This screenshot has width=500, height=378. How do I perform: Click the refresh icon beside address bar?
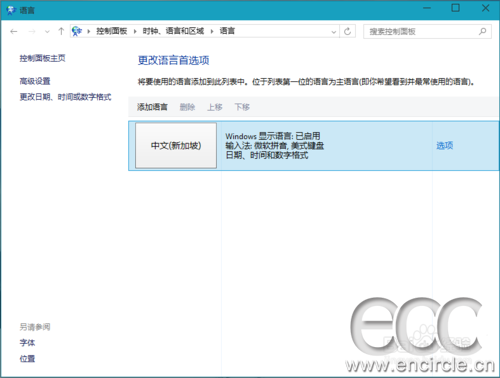point(347,31)
